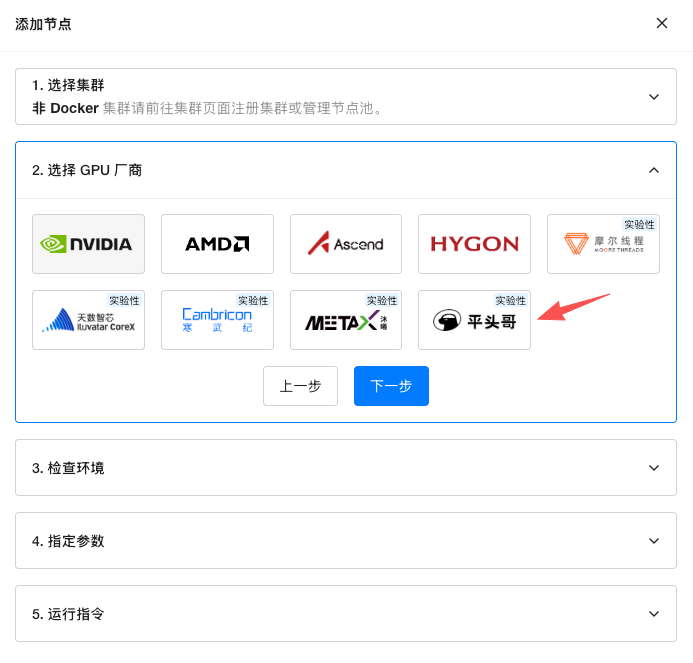
Task: Expand the 指定参数 section chevron
Action: [654, 541]
